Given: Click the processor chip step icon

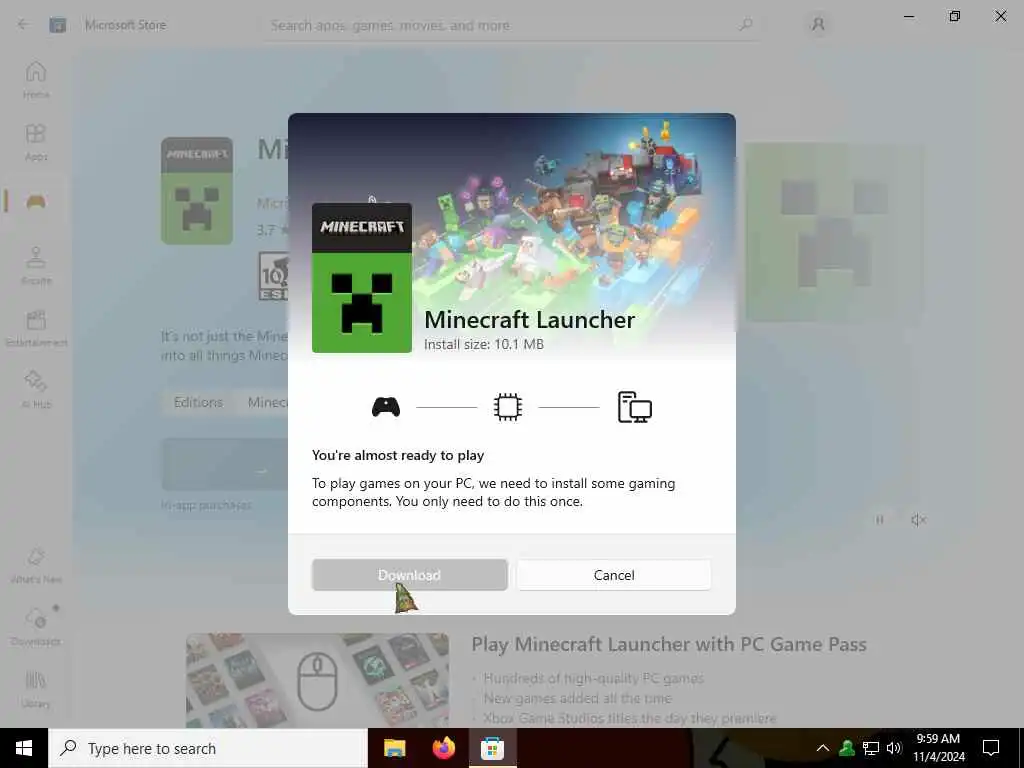Looking at the screenshot, I should click(507, 407).
